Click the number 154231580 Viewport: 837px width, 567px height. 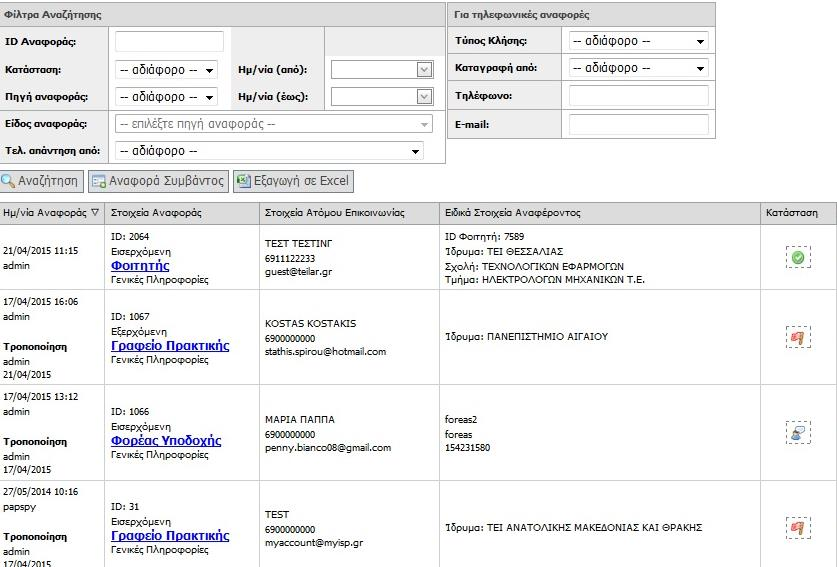[467, 448]
